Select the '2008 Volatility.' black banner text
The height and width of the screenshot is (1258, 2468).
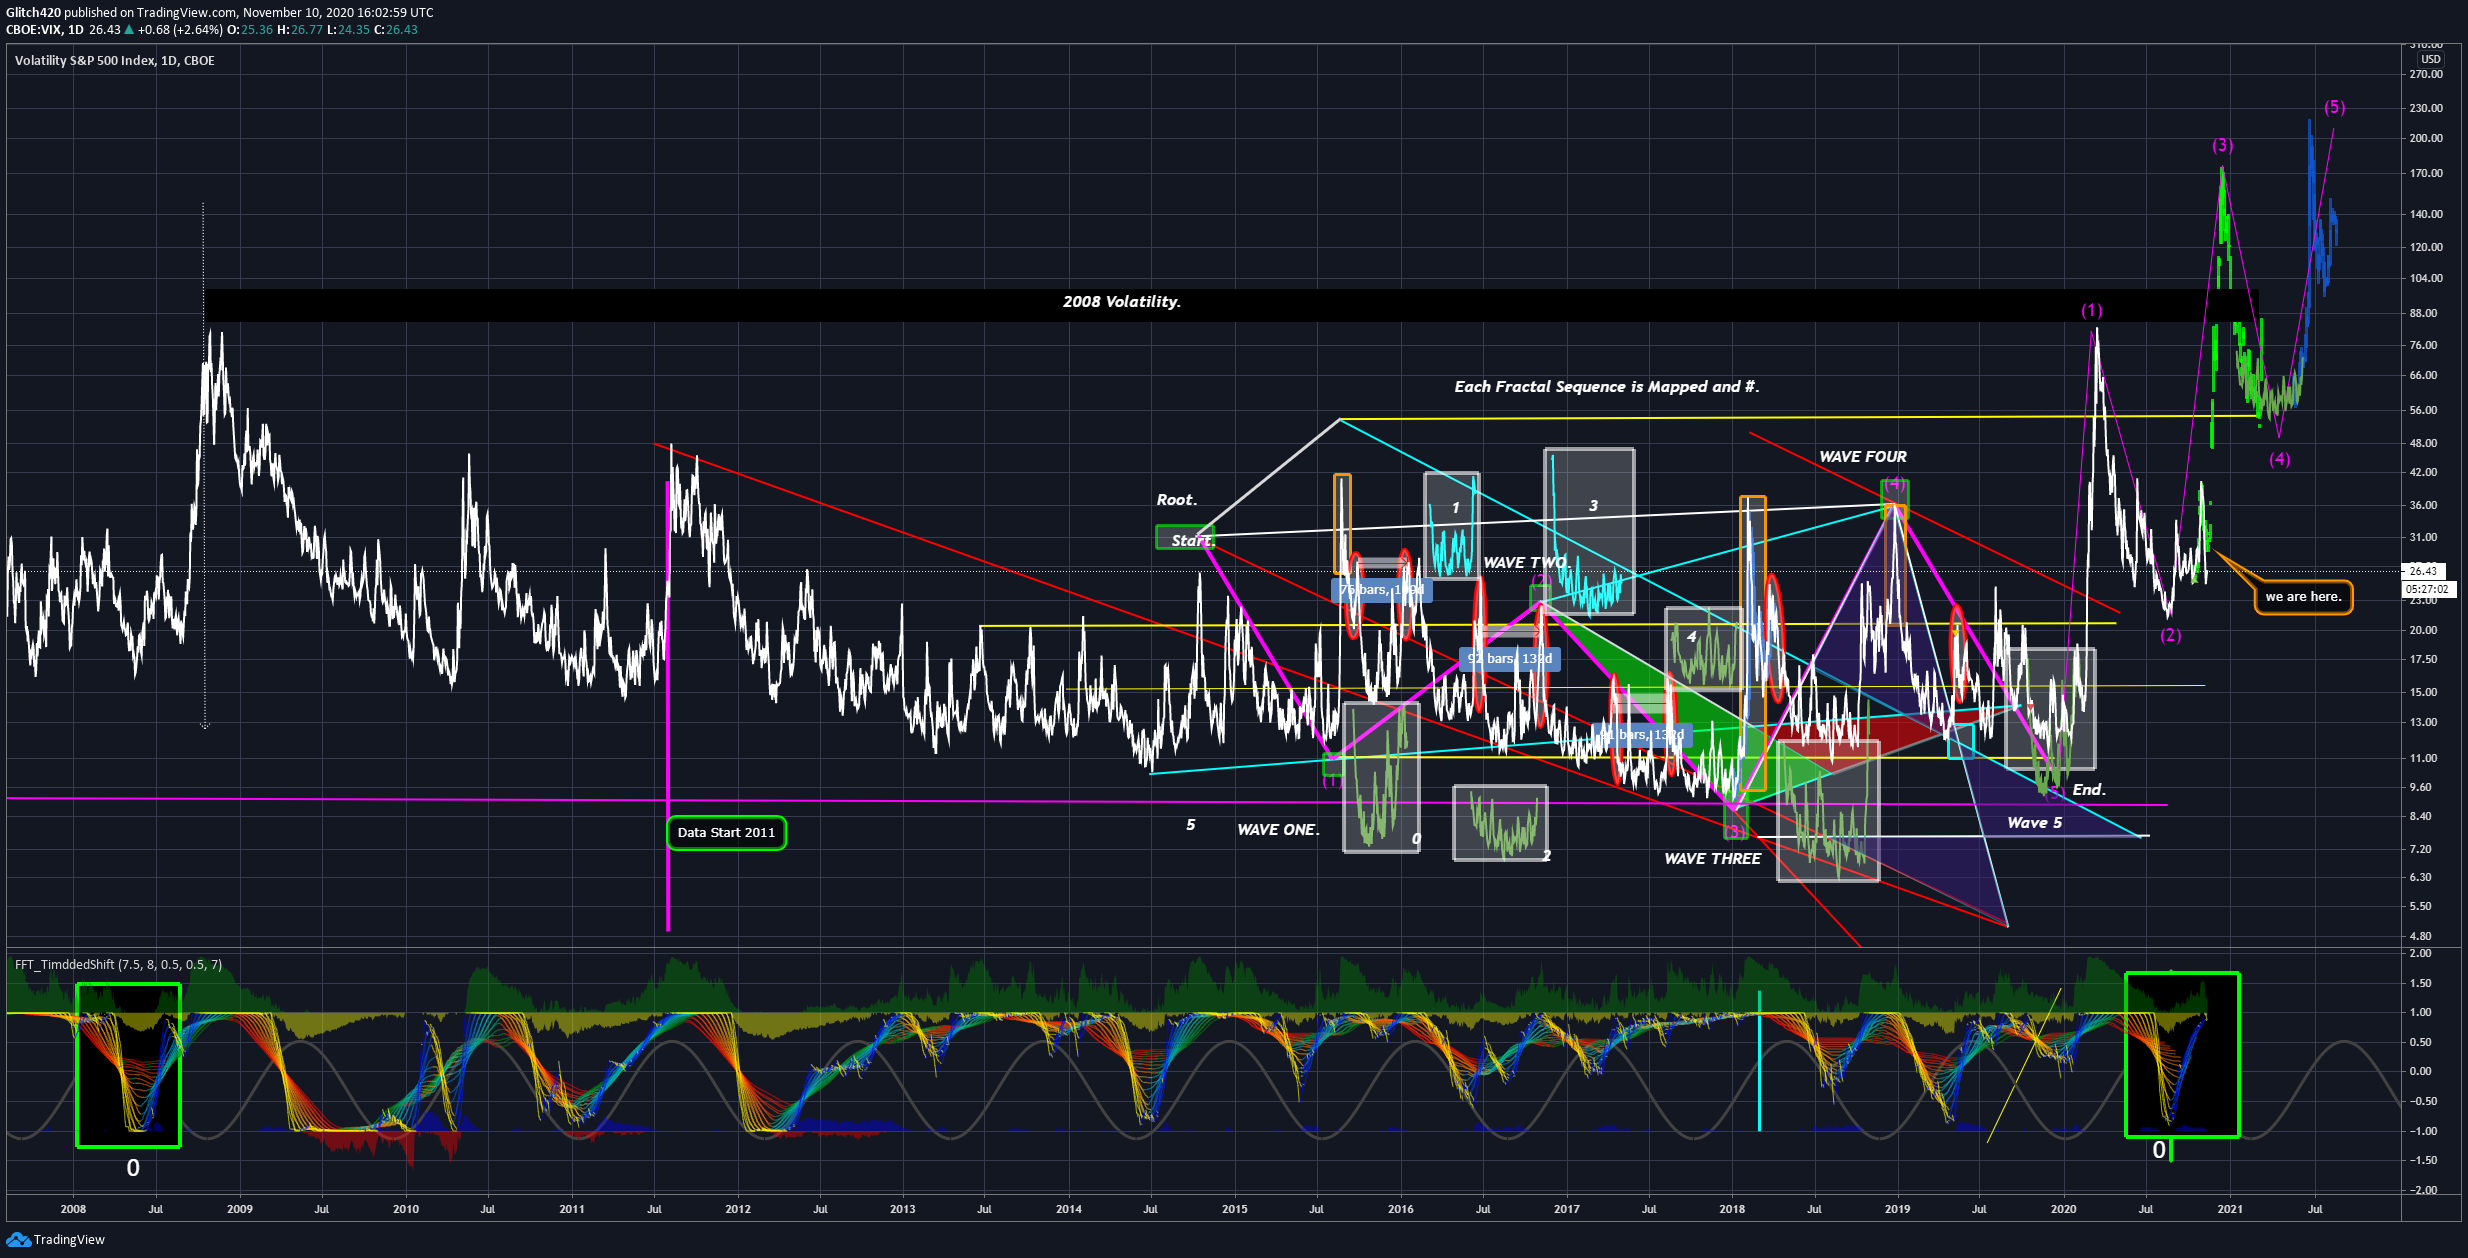(1121, 302)
